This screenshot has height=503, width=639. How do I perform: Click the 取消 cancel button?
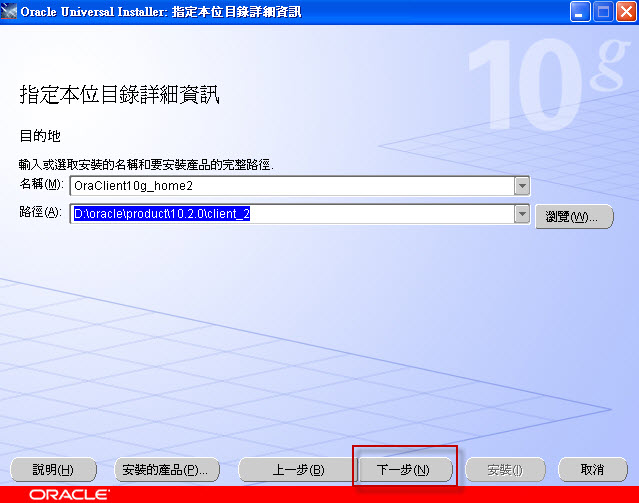coord(593,470)
